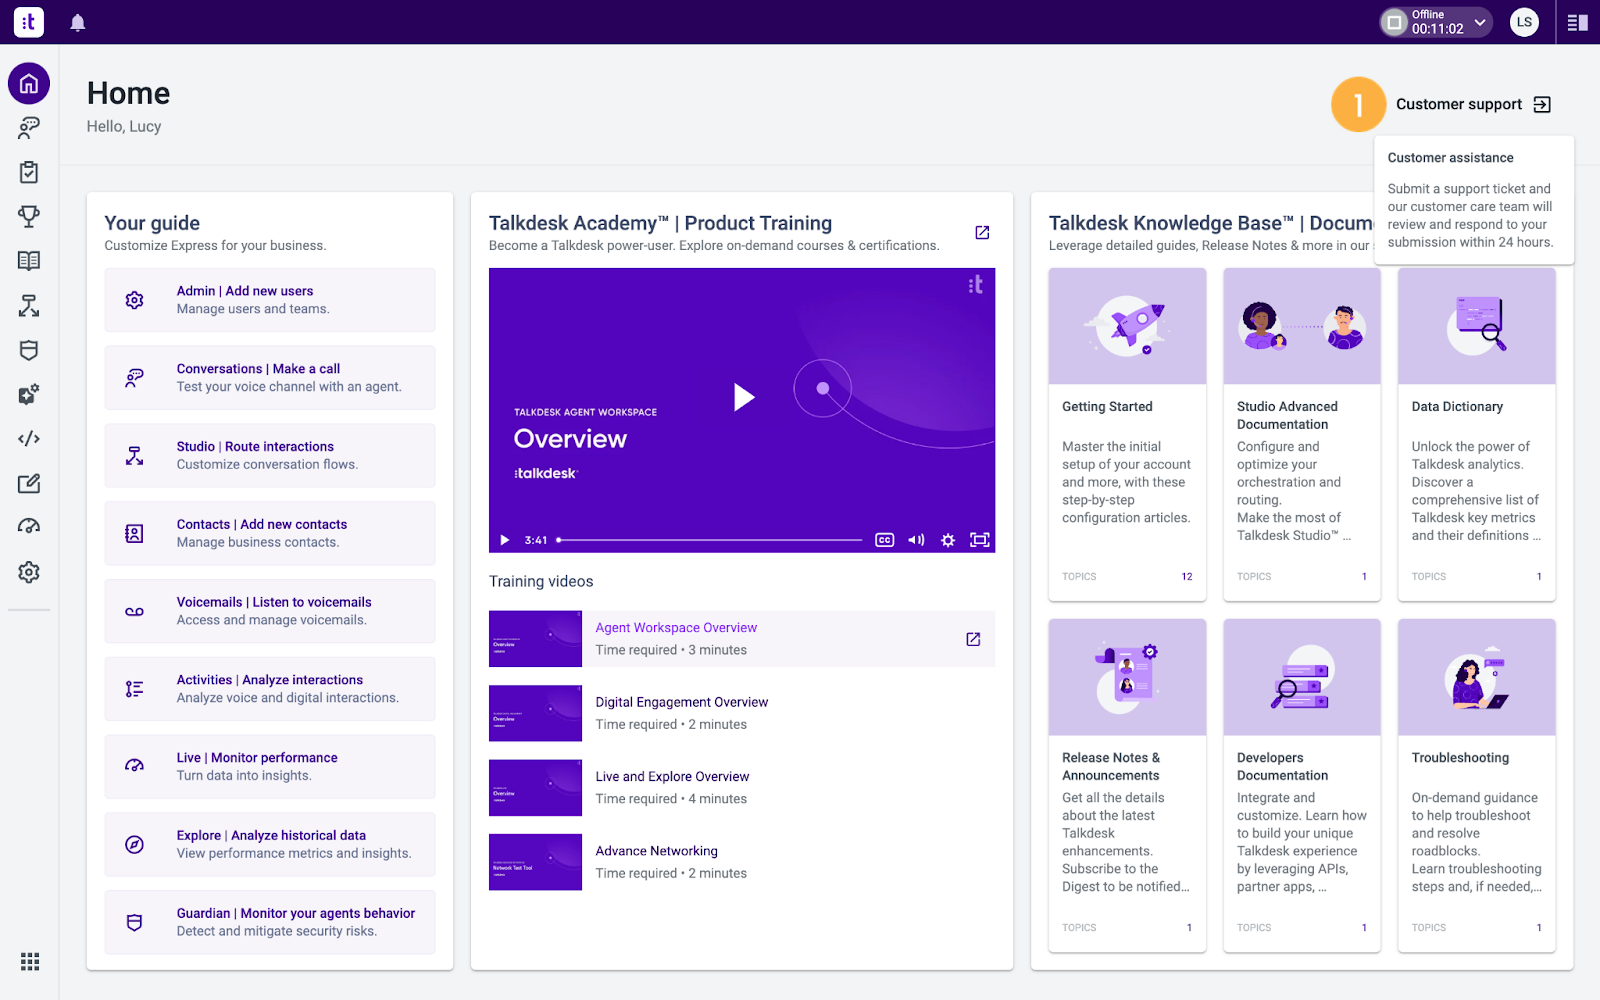Open Conversations icon in the left sidebar
The width and height of the screenshot is (1600, 1000).
coord(29,127)
